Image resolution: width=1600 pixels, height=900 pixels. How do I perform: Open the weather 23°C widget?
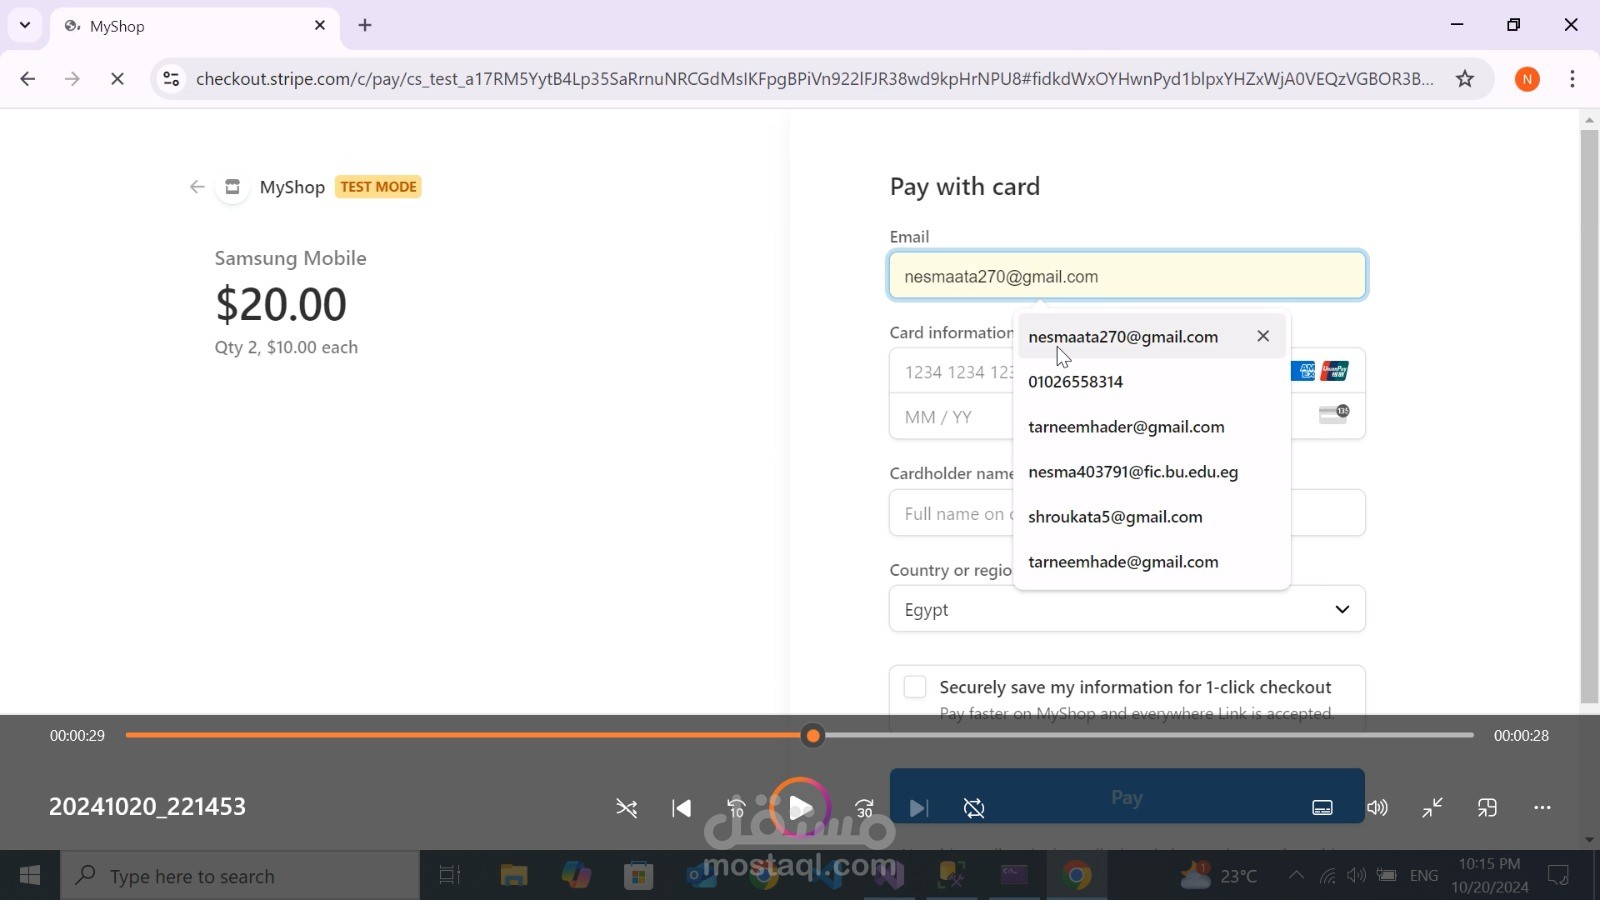(1218, 876)
